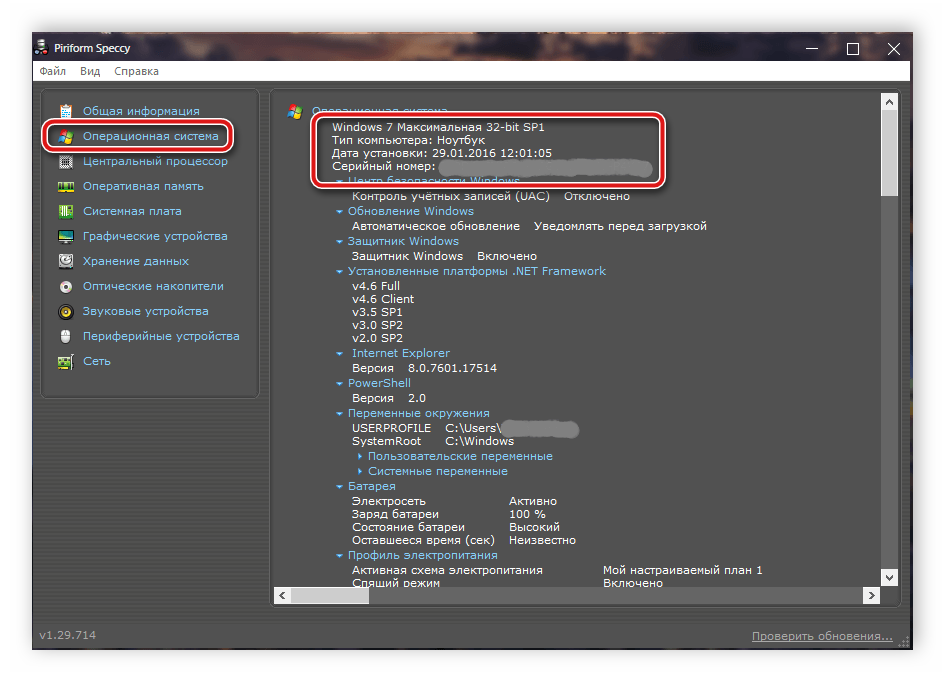Image resolution: width=945 pixels, height=682 pixels.
Task: Select Операционная система in sidebar
Action: (x=150, y=136)
